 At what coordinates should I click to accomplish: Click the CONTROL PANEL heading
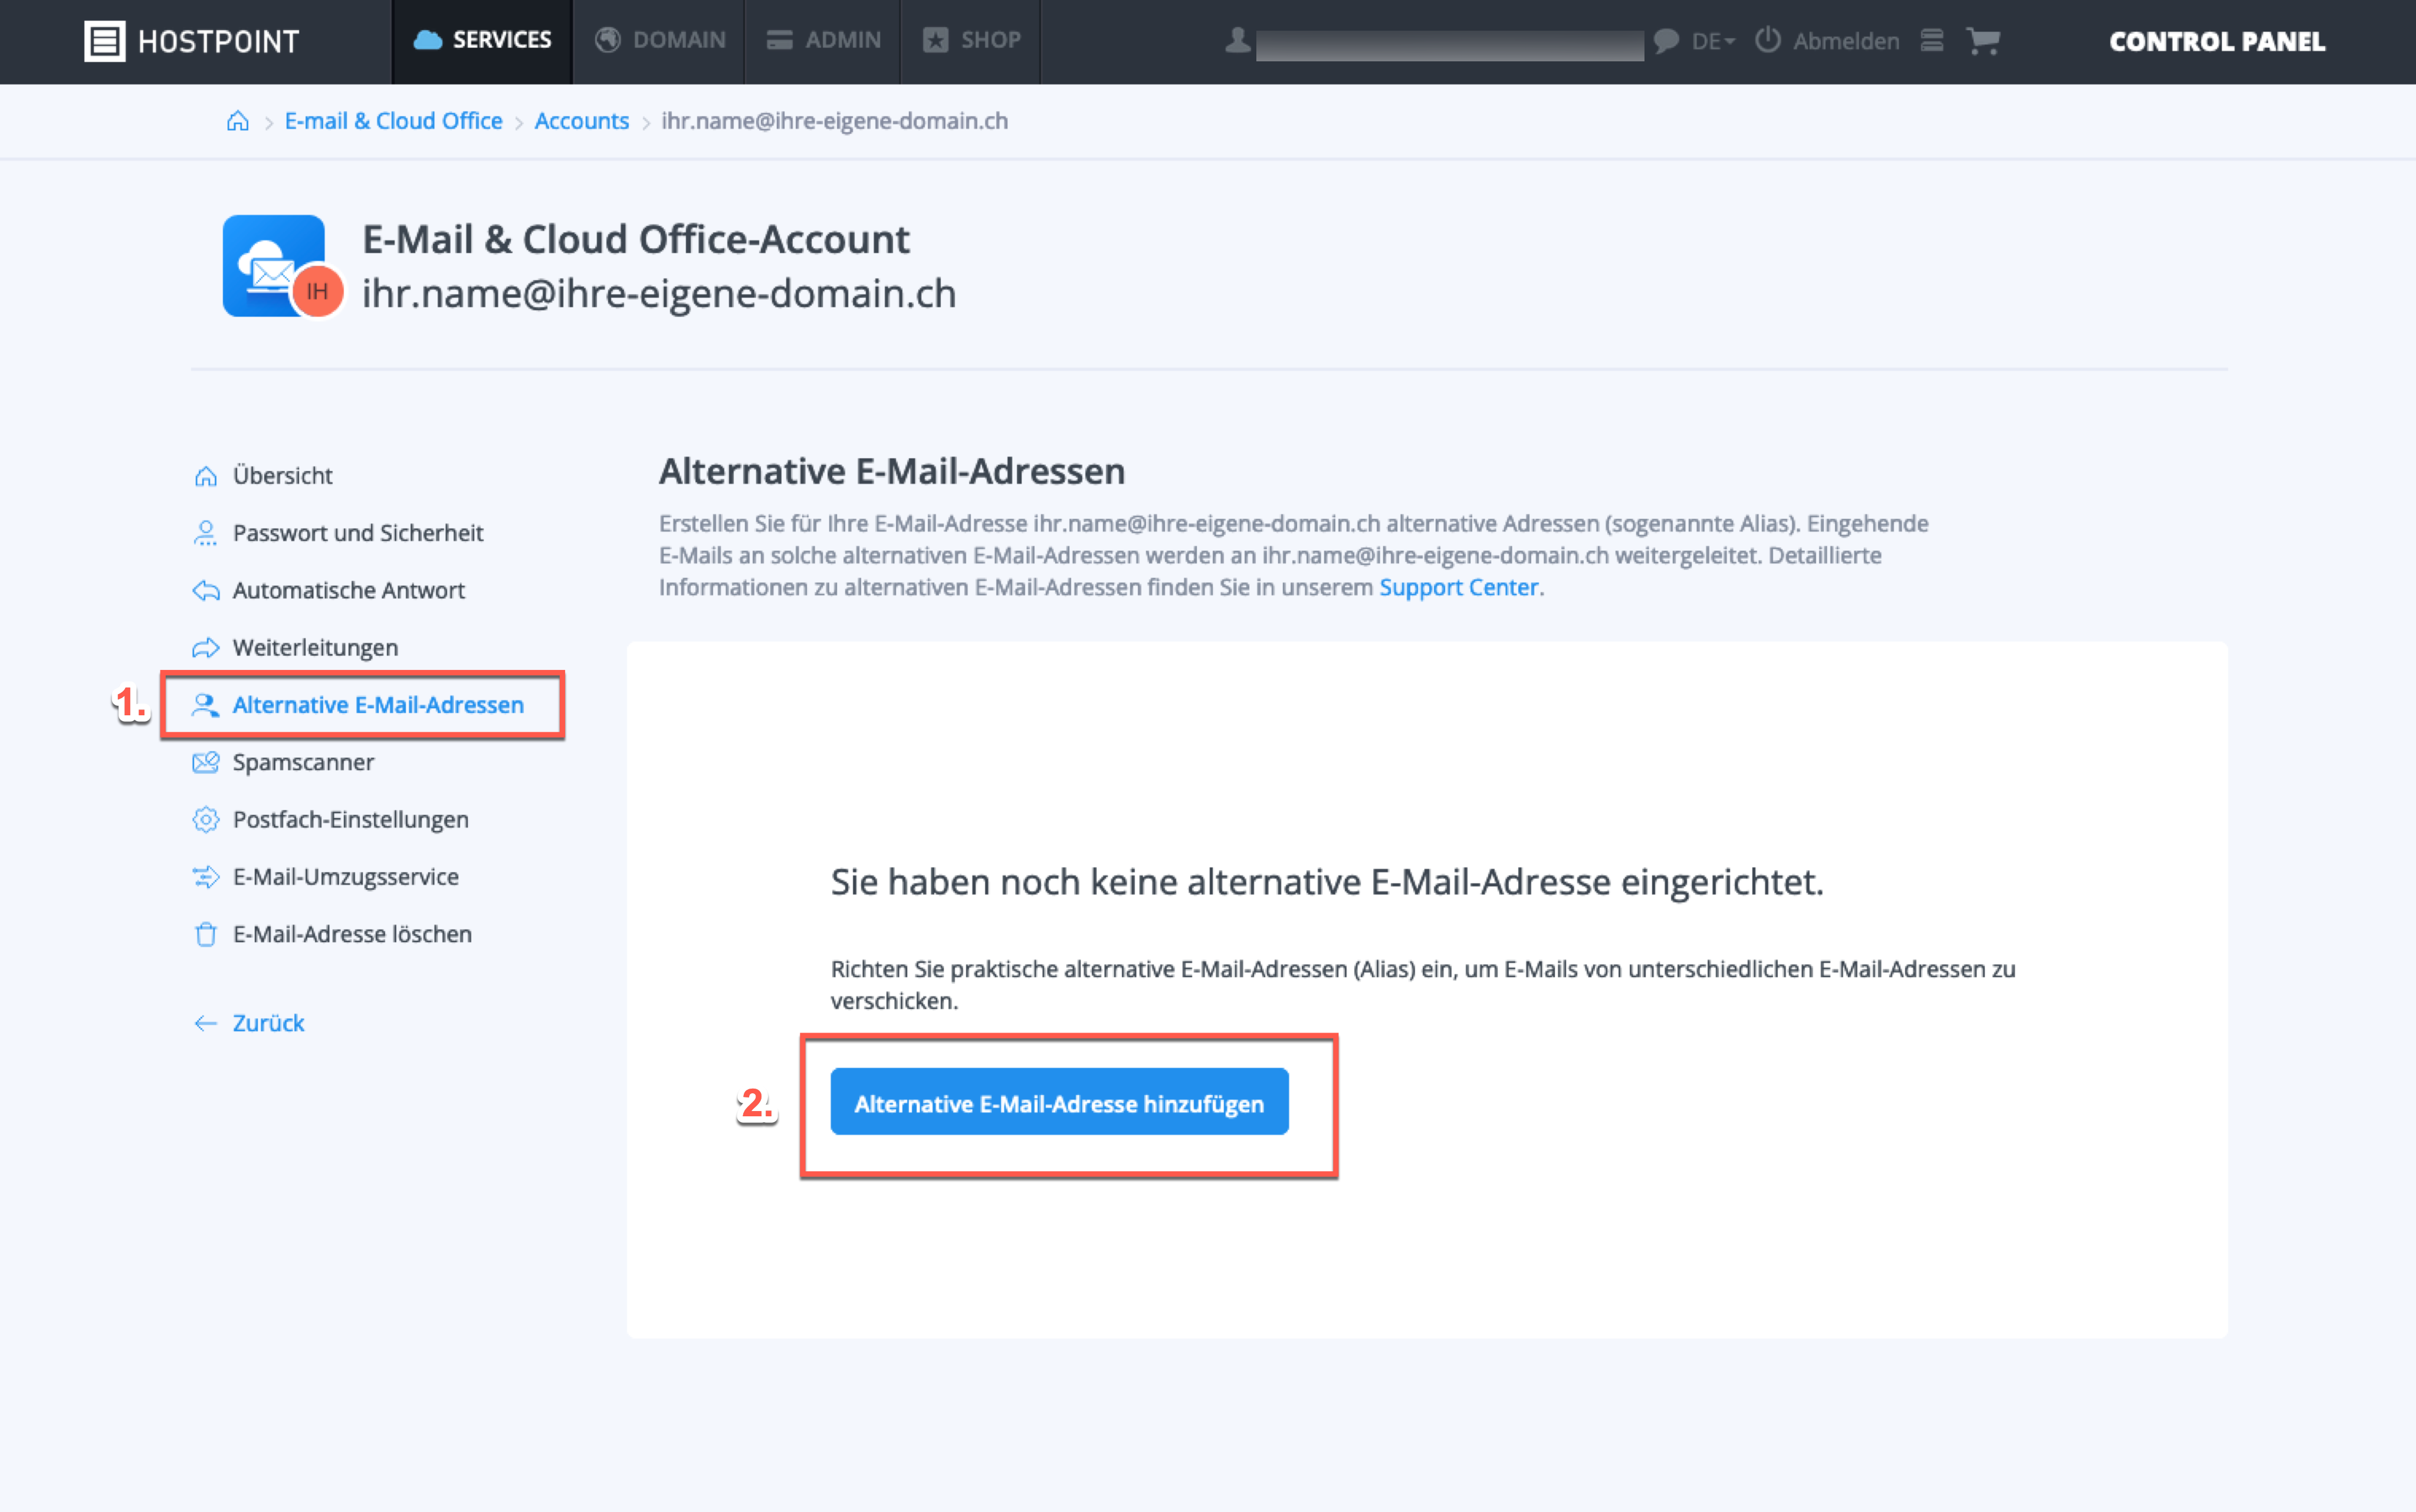[x=2217, y=41]
